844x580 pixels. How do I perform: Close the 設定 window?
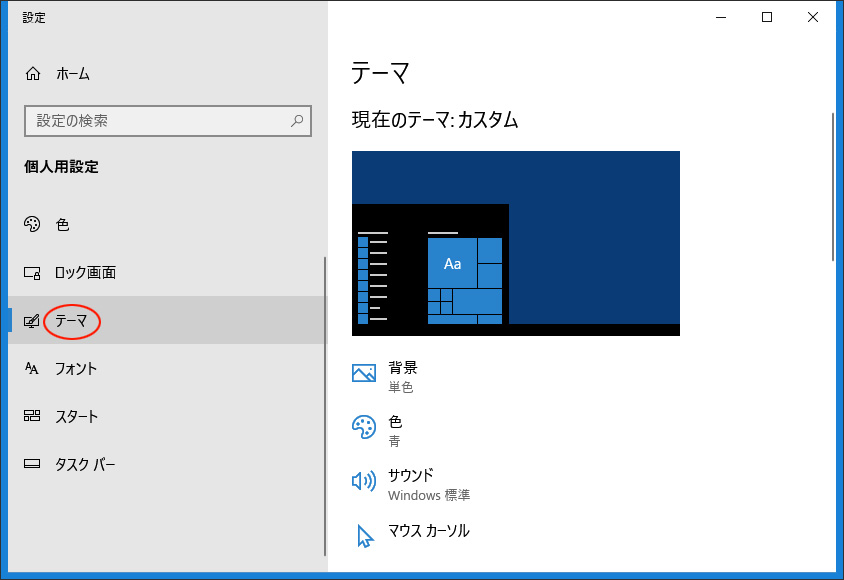[813, 17]
